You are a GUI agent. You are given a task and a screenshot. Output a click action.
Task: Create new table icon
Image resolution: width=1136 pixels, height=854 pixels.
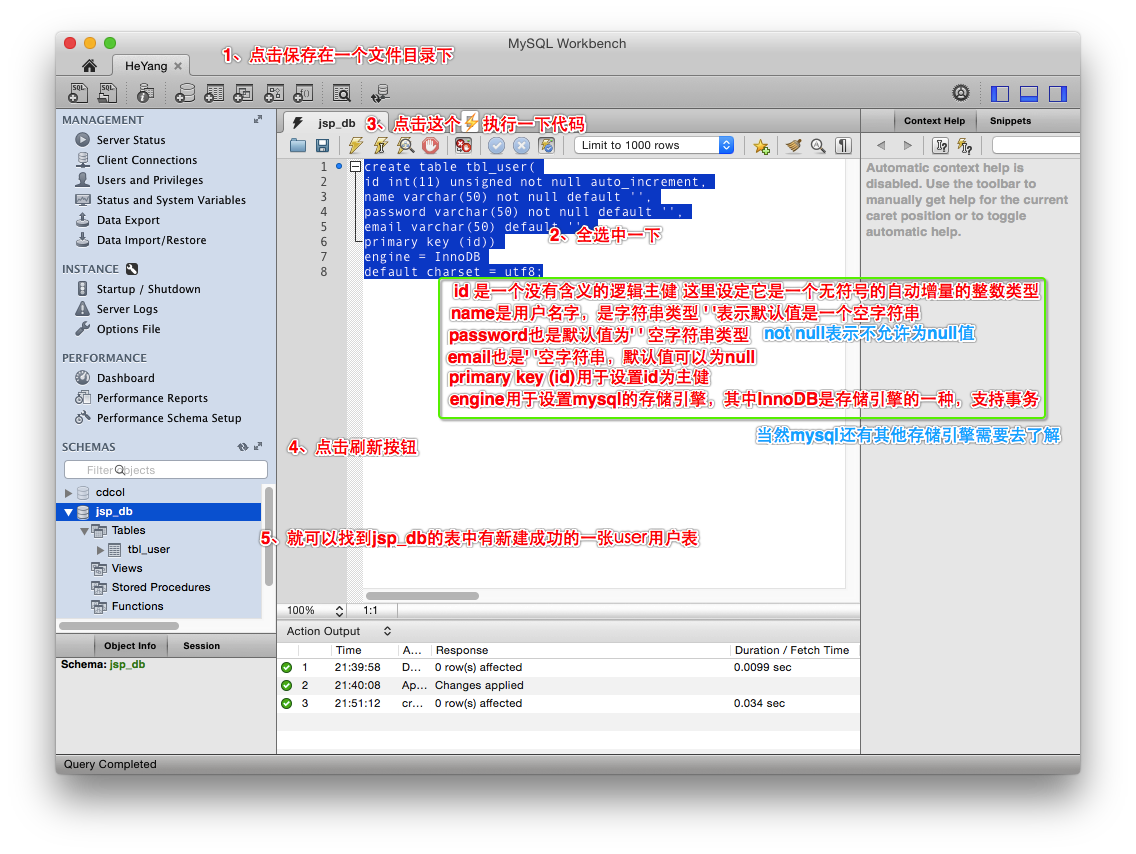[214, 93]
